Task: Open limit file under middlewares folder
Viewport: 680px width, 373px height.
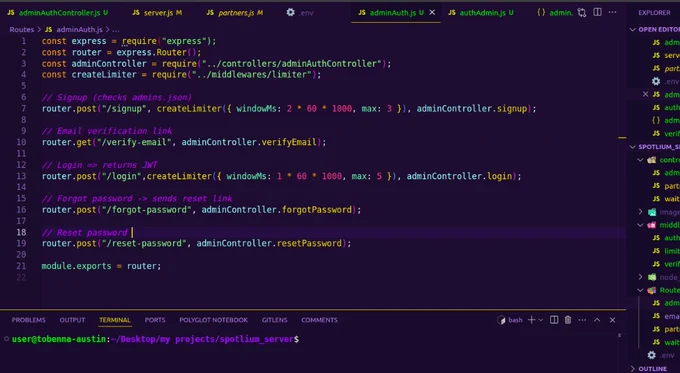Action: [666, 251]
